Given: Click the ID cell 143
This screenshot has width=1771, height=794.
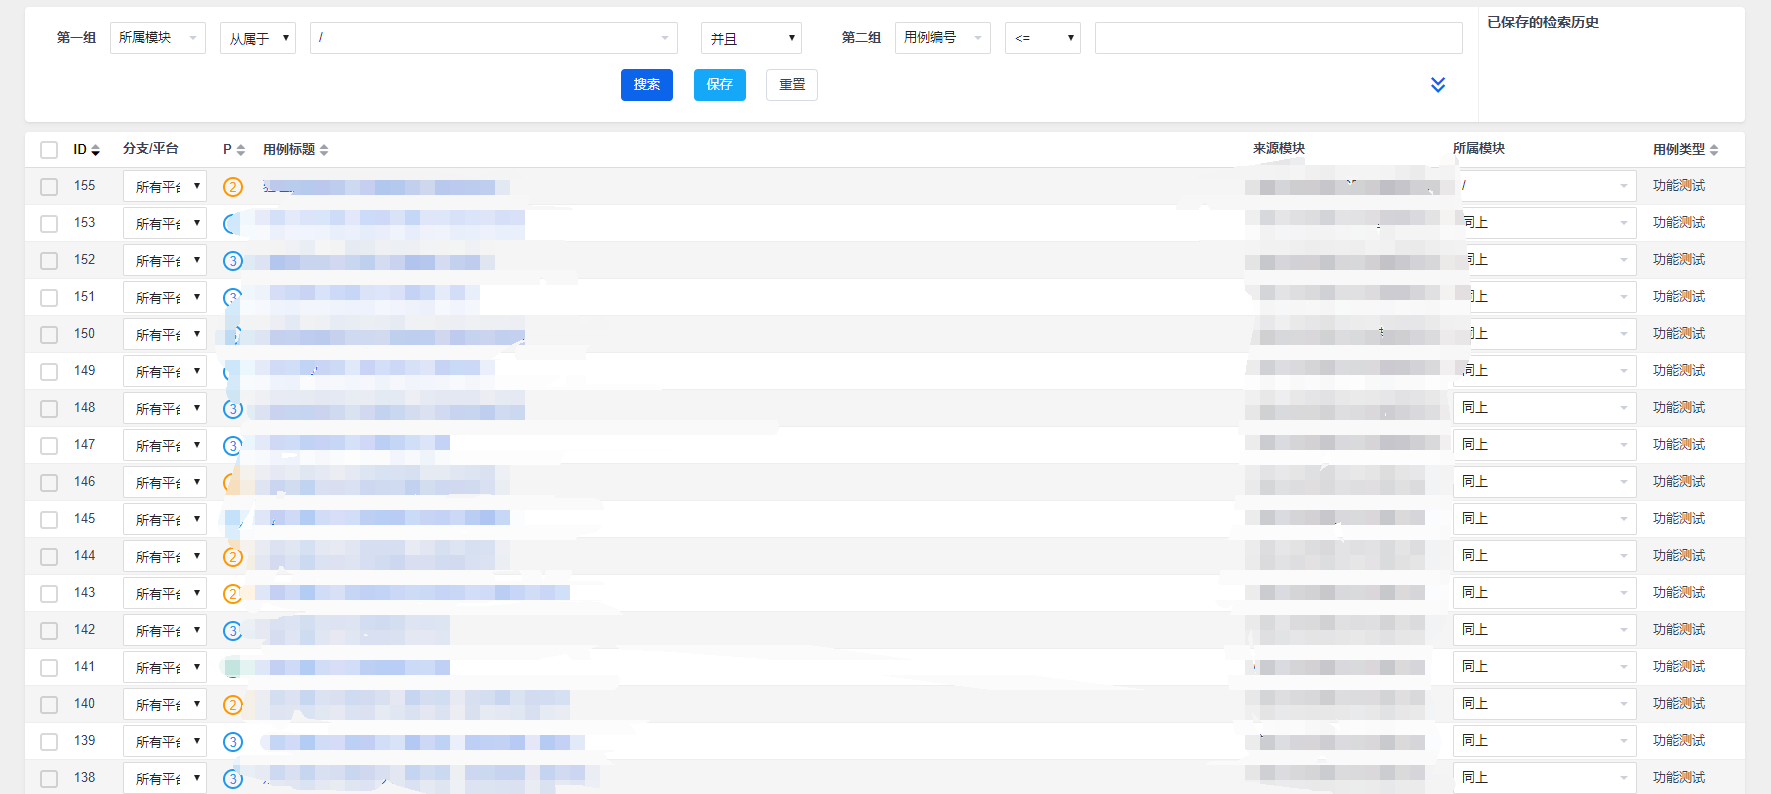Looking at the screenshot, I should tap(85, 593).
